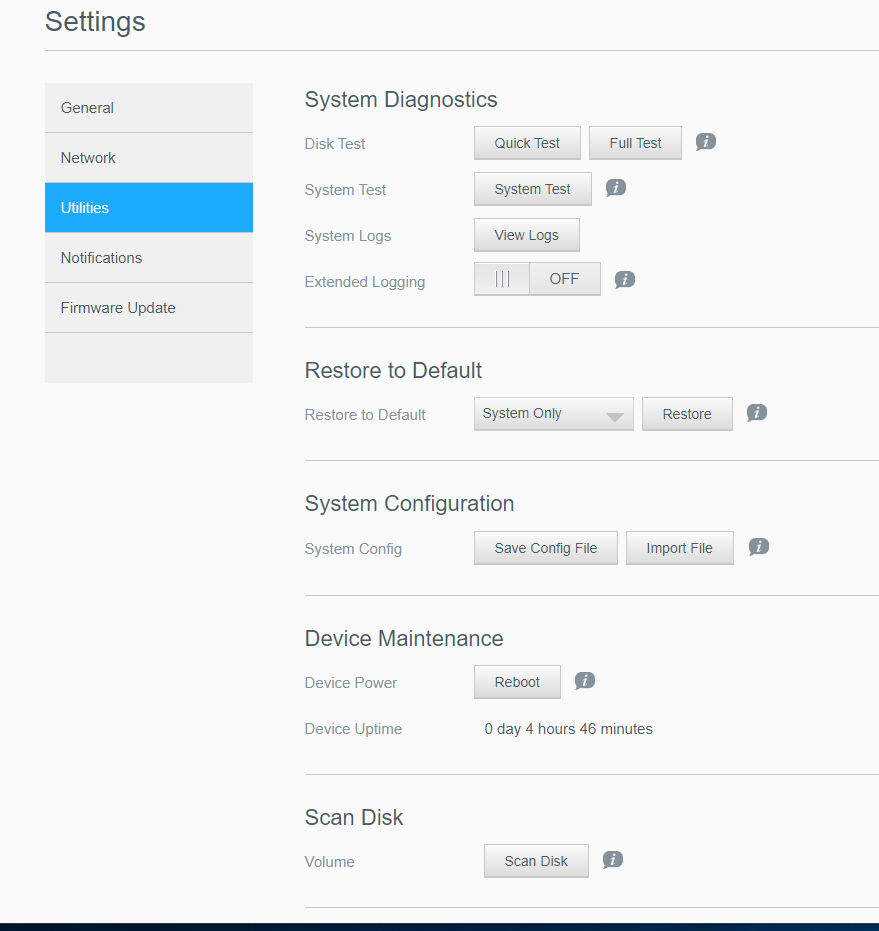The height and width of the screenshot is (931, 879).
Task: Open the General settings tab
Action: [149, 108]
